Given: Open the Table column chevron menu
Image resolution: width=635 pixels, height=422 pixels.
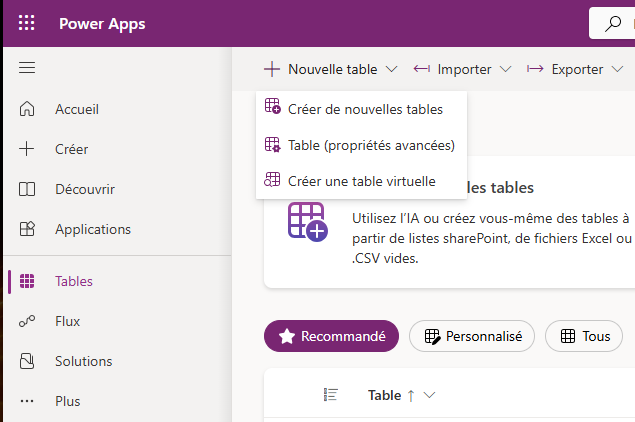Looking at the screenshot, I should coord(429,395).
